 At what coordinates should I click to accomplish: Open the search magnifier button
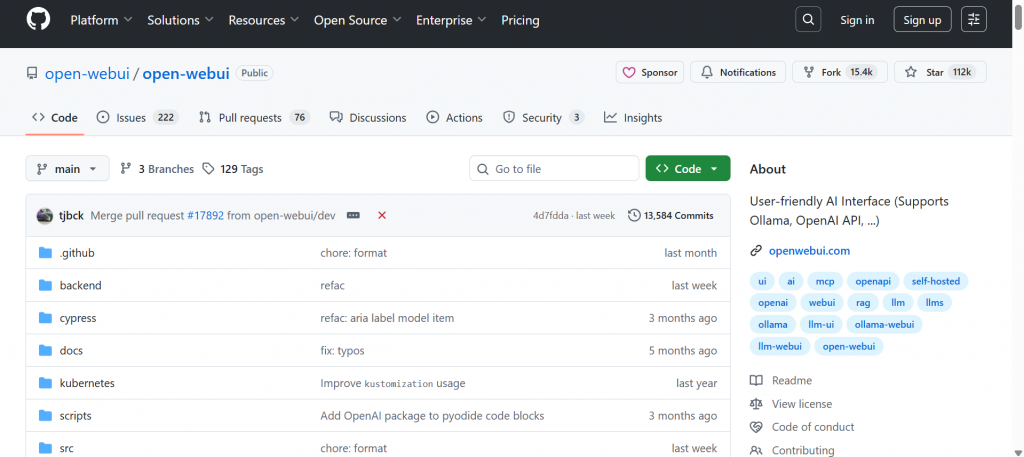click(808, 20)
